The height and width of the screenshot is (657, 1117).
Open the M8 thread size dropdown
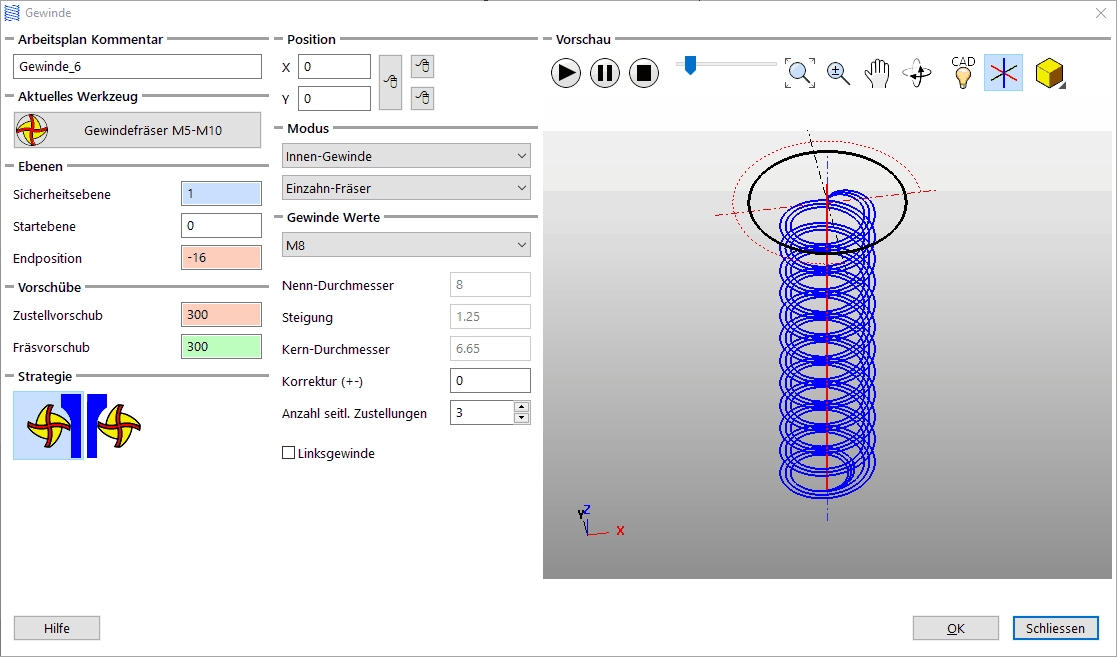tap(406, 244)
